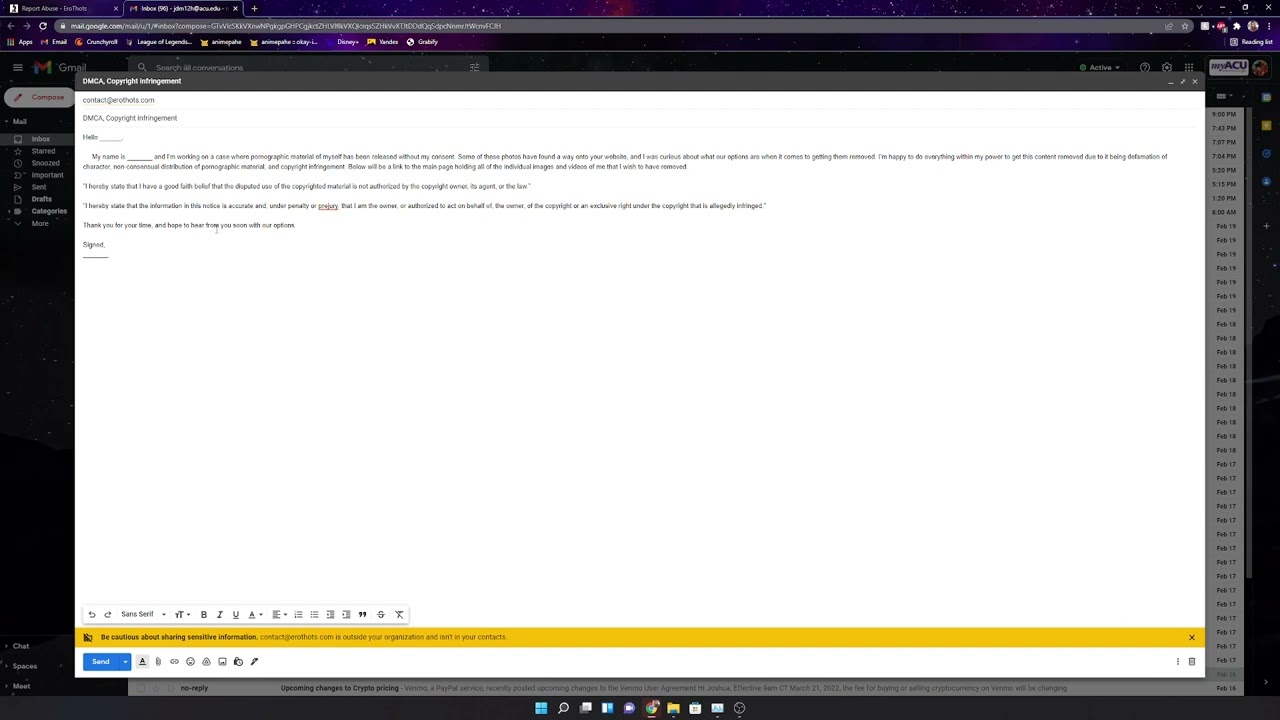Click the Indent less icon

[x=330, y=615]
